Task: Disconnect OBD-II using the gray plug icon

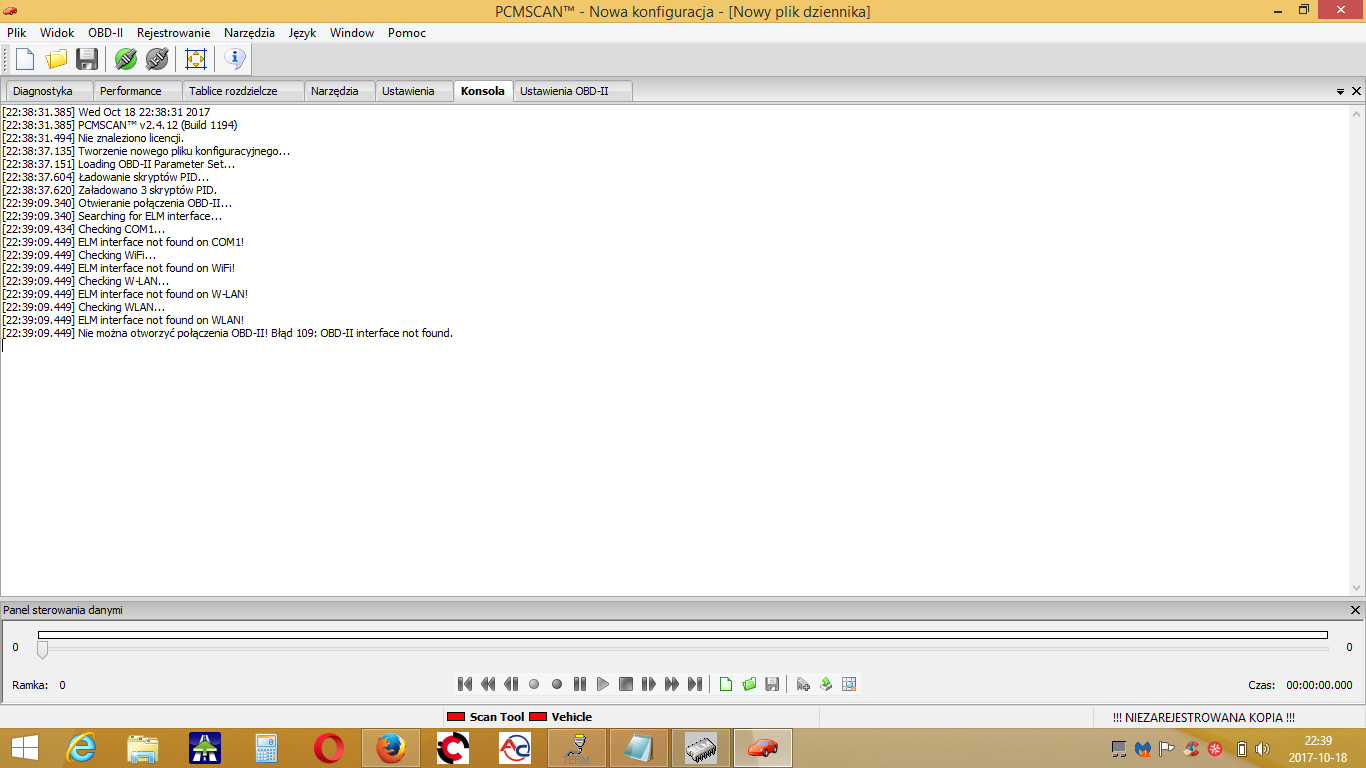Action: (x=157, y=59)
